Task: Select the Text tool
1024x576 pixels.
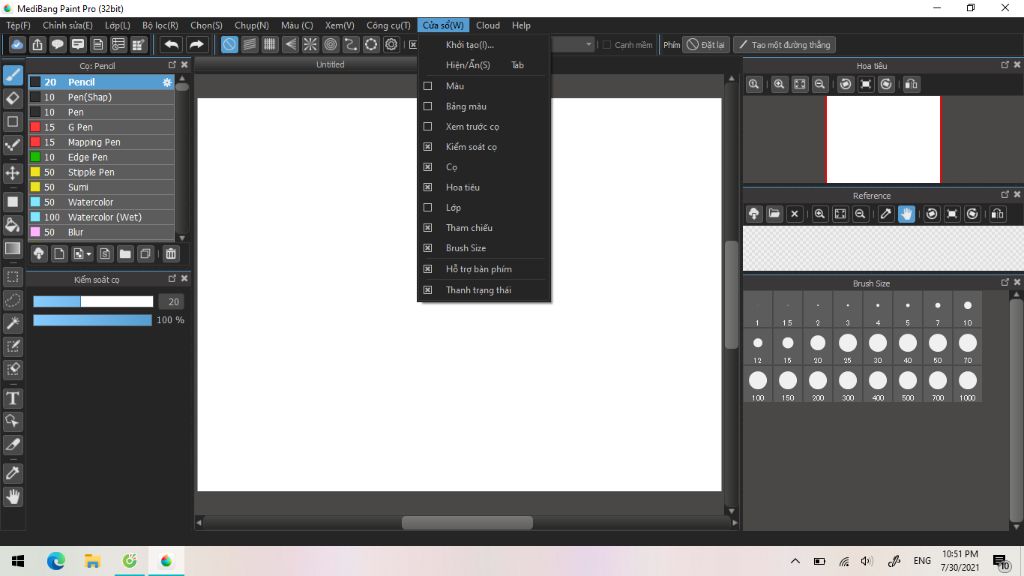Action: pyautogui.click(x=12, y=398)
